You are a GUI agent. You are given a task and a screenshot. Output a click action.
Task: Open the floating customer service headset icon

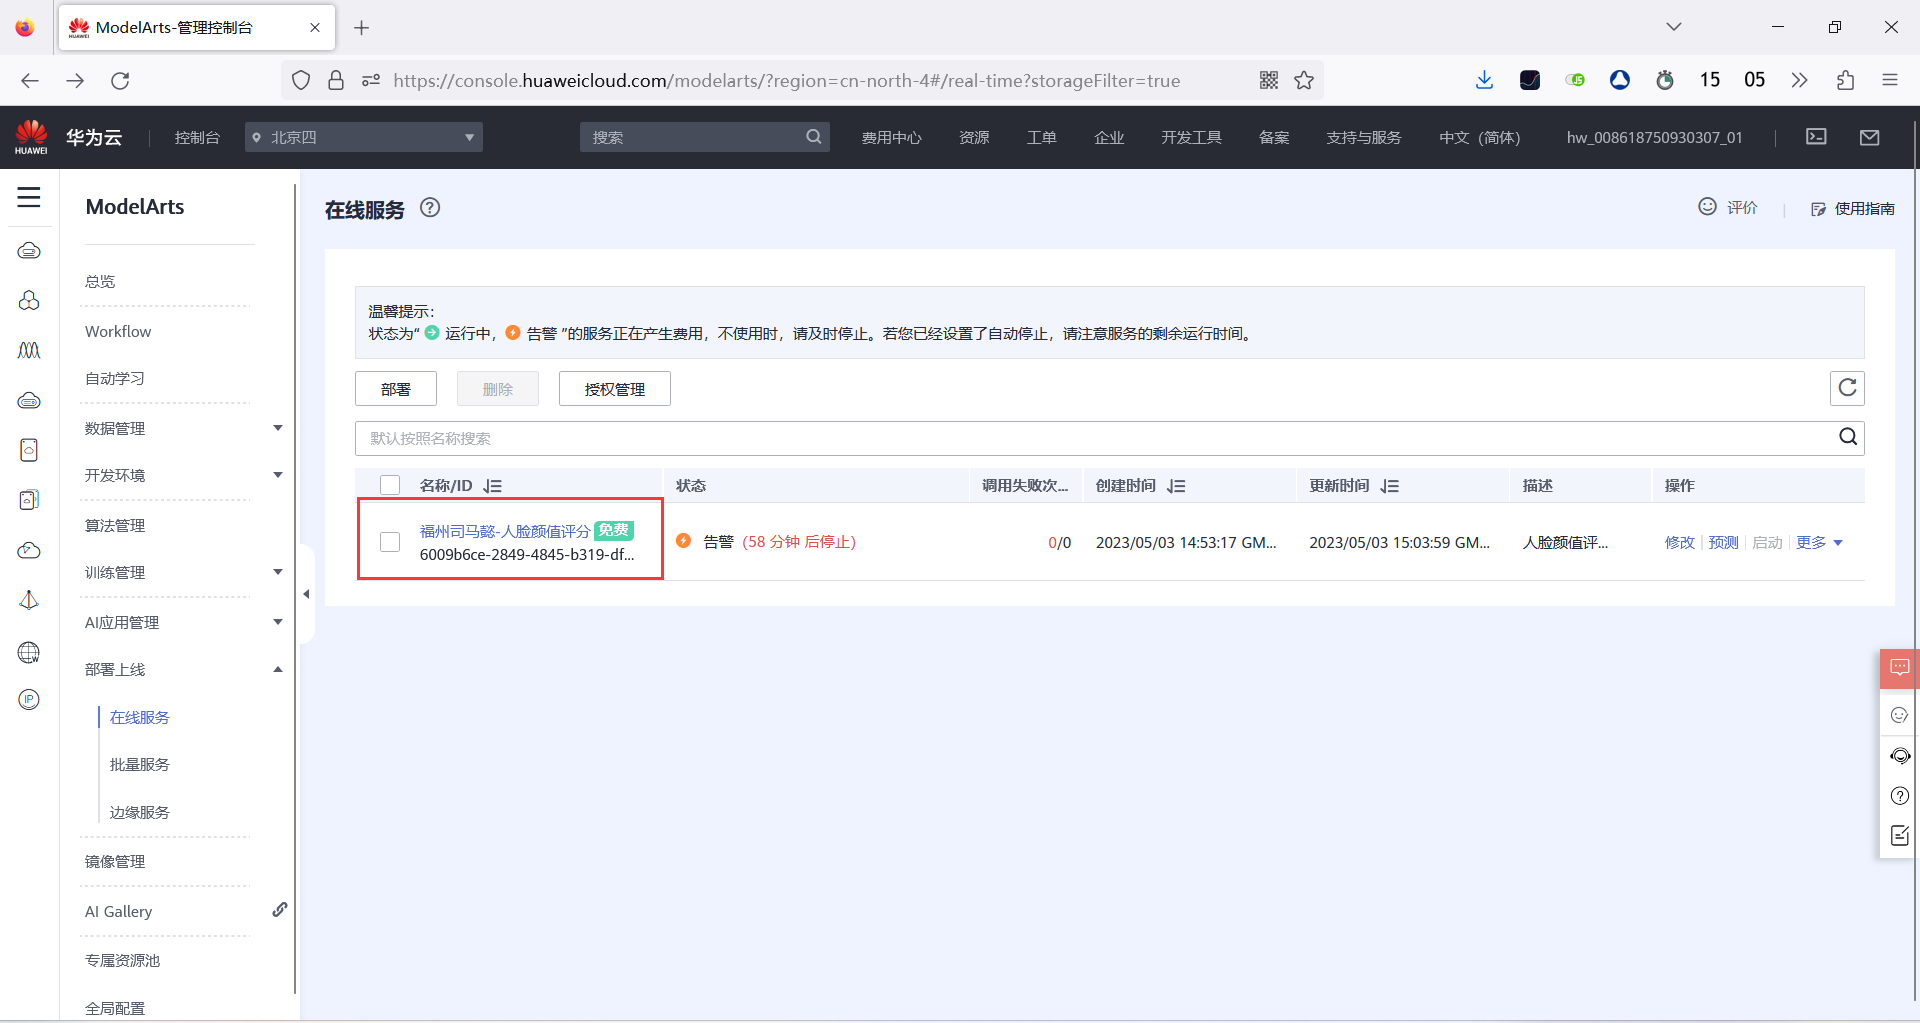click(1900, 756)
